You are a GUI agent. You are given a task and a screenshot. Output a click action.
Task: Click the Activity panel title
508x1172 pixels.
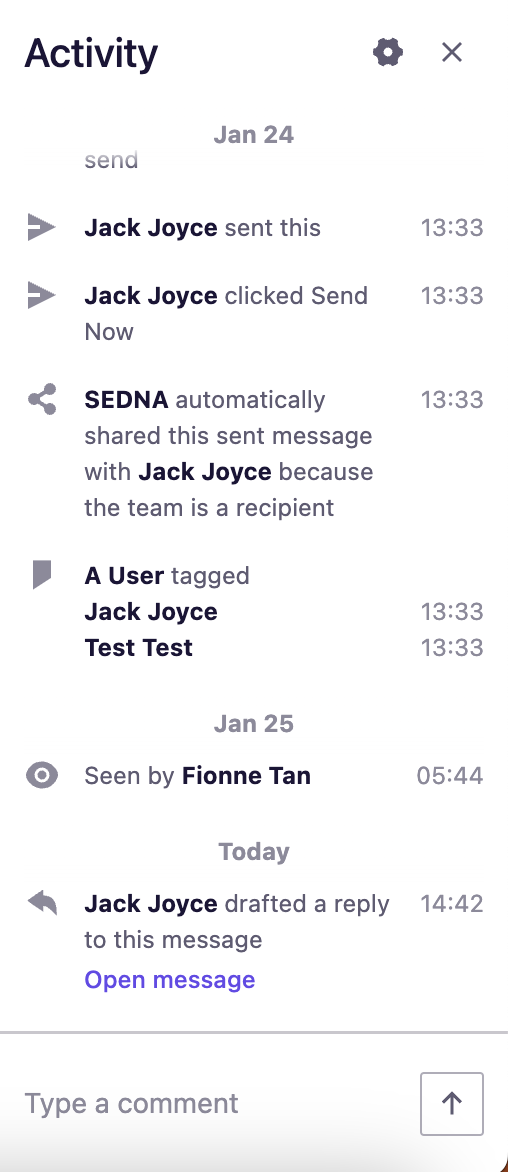coord(91,53)
